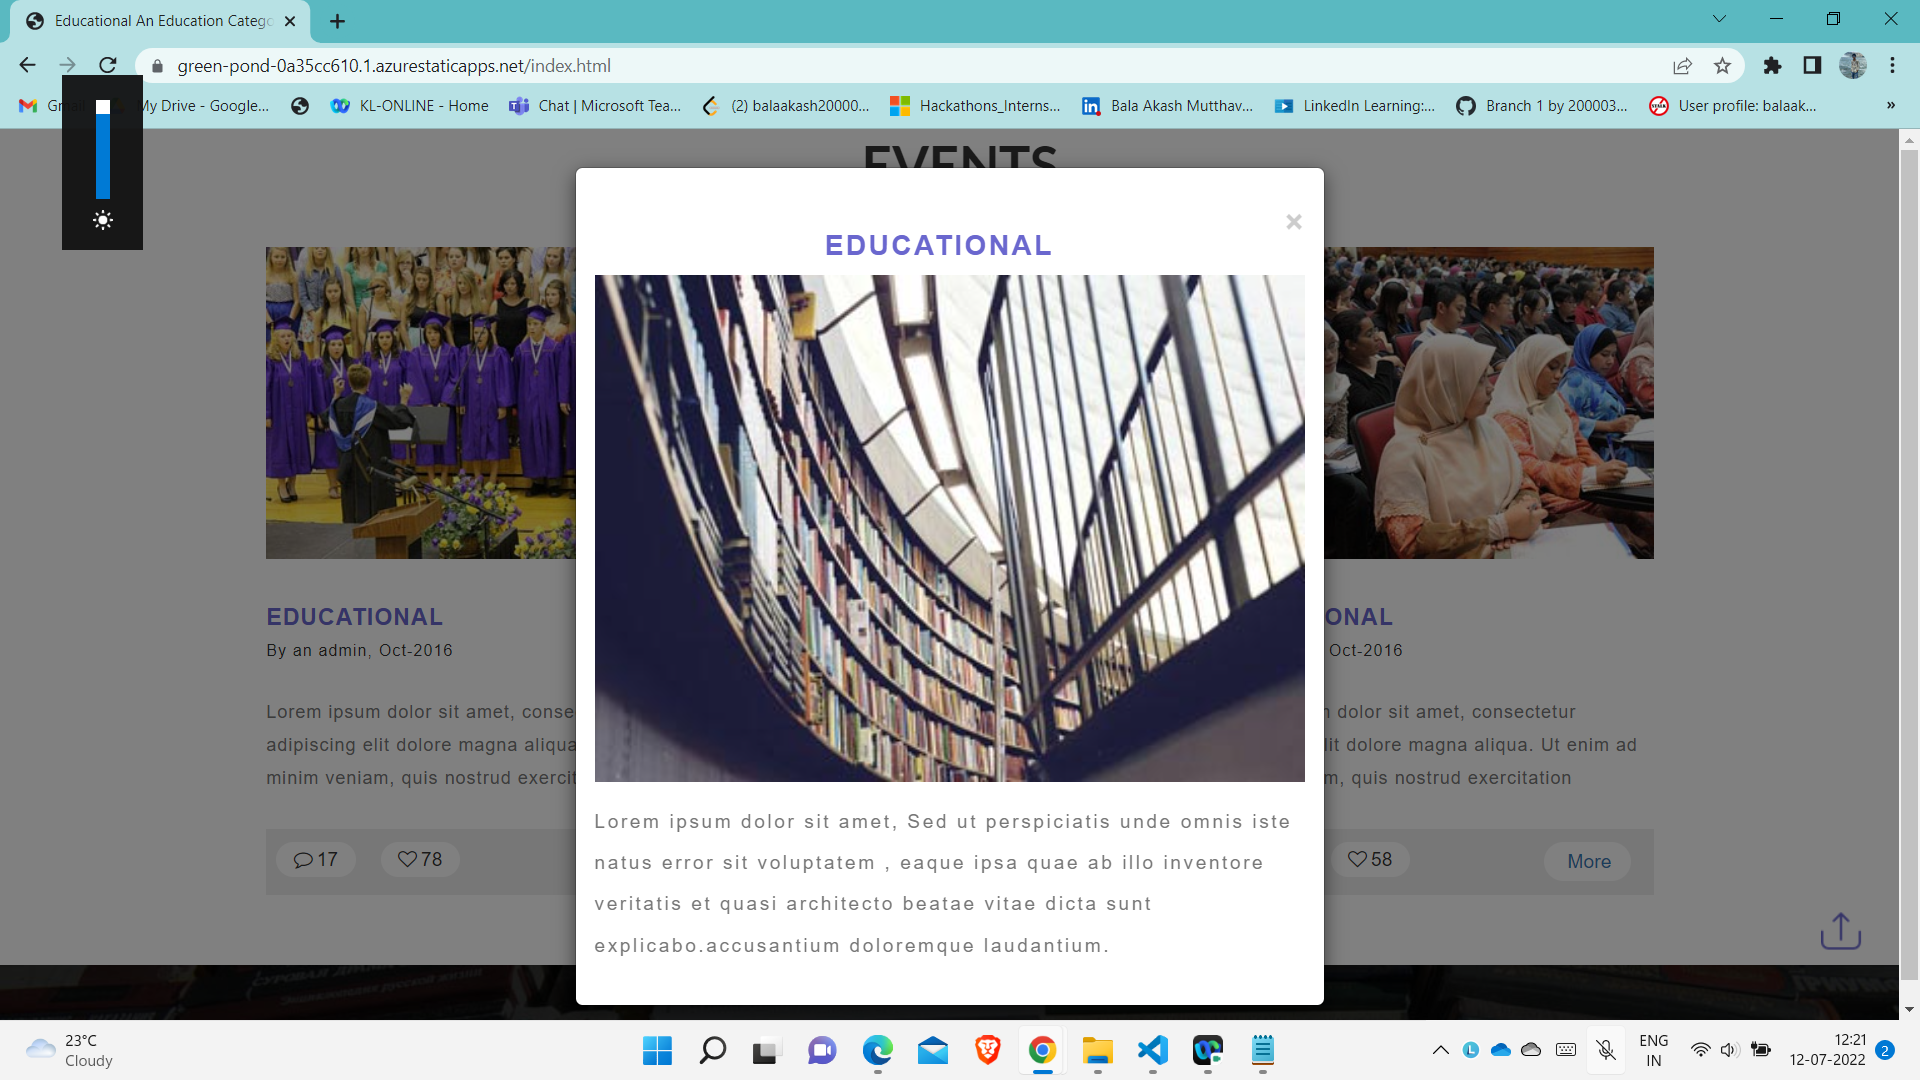Toggle the Chrome side panel
Viewport: 1920px width, 1080px height.
point(1812,66)
